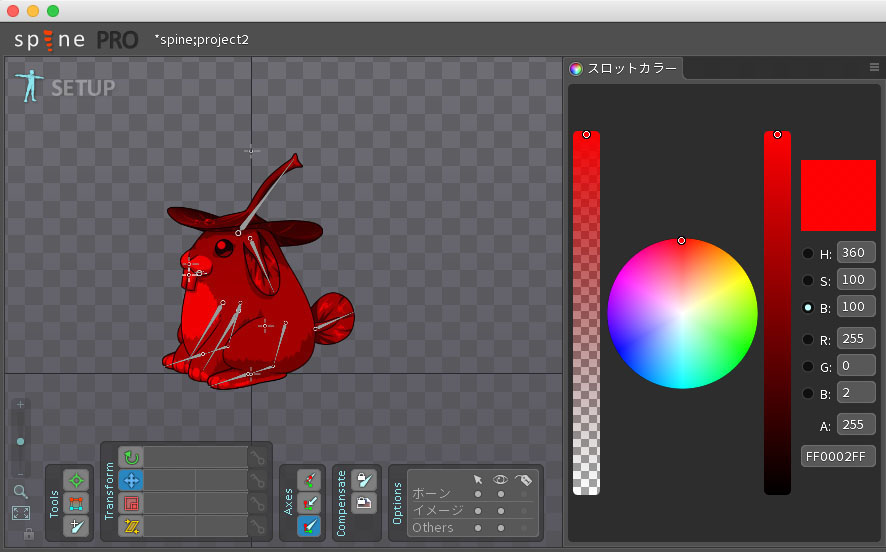Click the blue value field showing 2
This screenshot has height=552, width=886.
click(x=856, y=393)
